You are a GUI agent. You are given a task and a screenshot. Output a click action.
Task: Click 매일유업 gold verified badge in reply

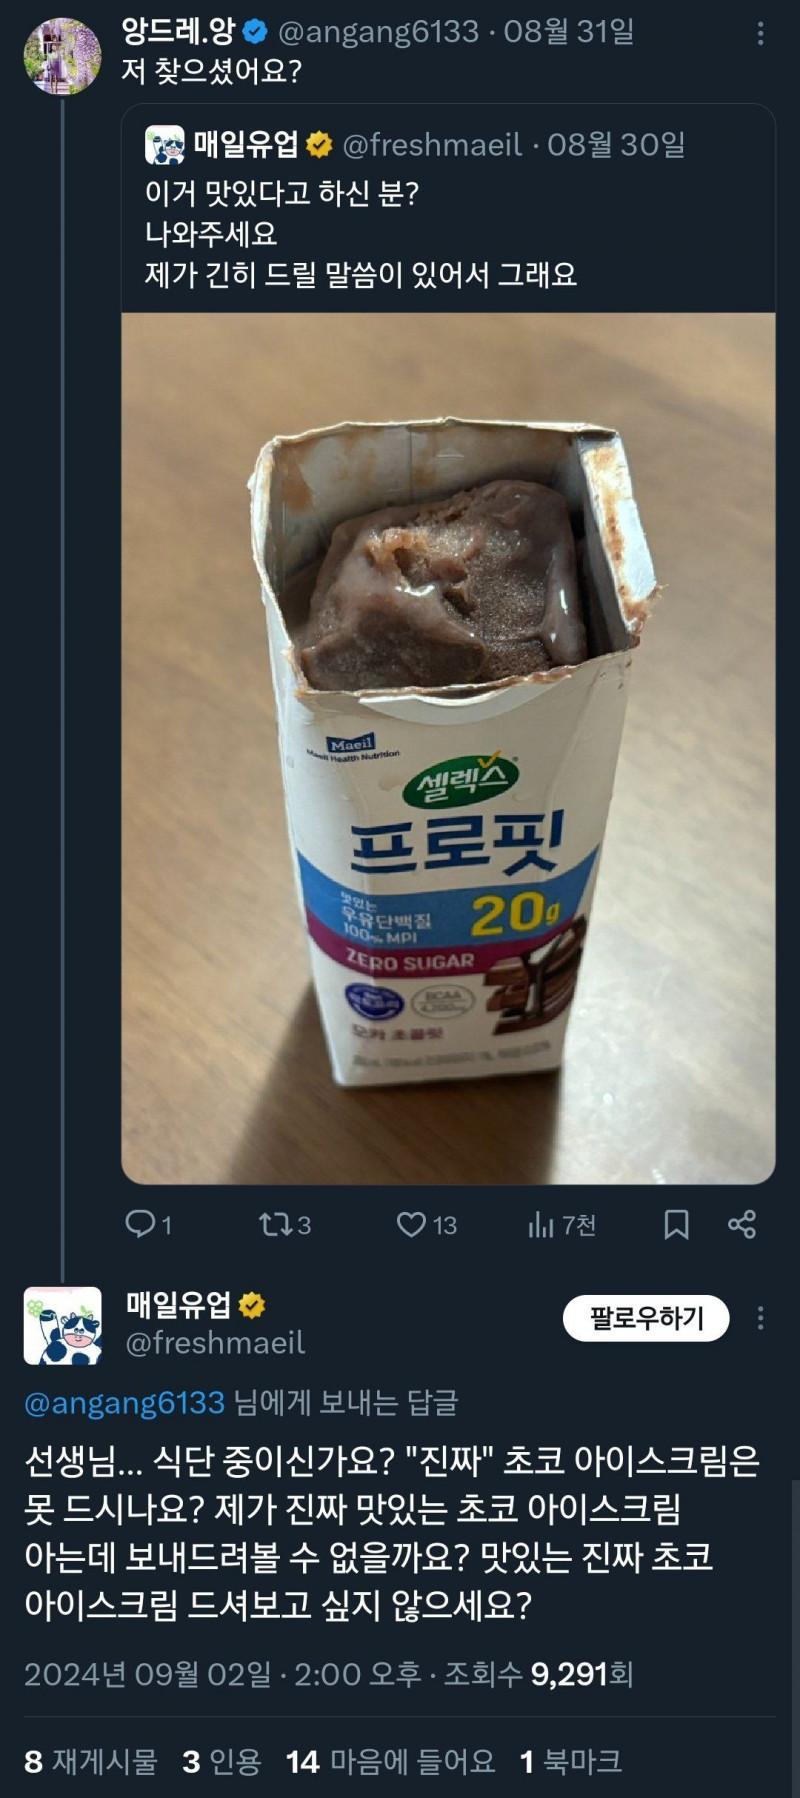(x=252, y=1304)
